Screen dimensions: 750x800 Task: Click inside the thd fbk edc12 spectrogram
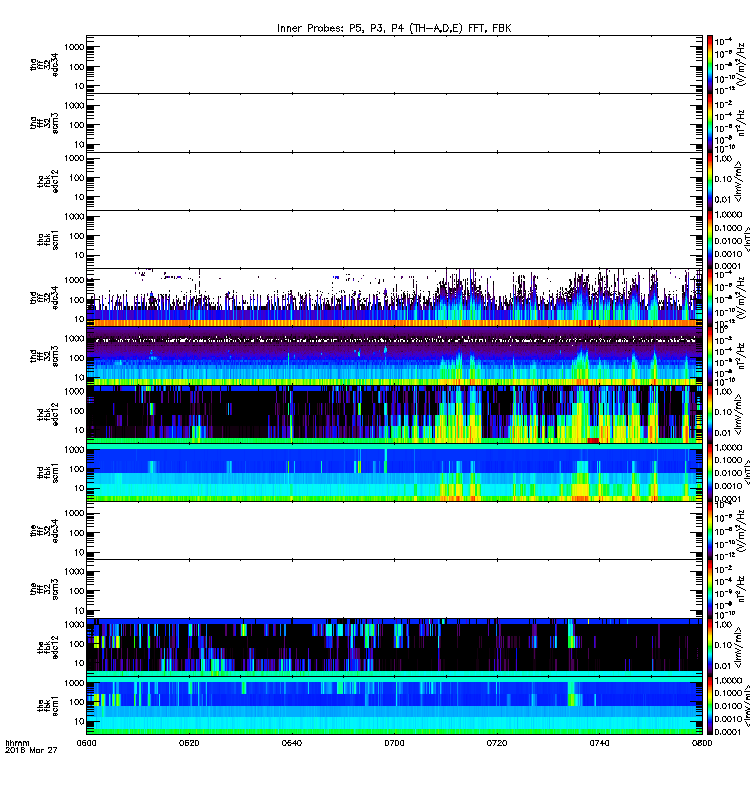click(x=394, y=414)
